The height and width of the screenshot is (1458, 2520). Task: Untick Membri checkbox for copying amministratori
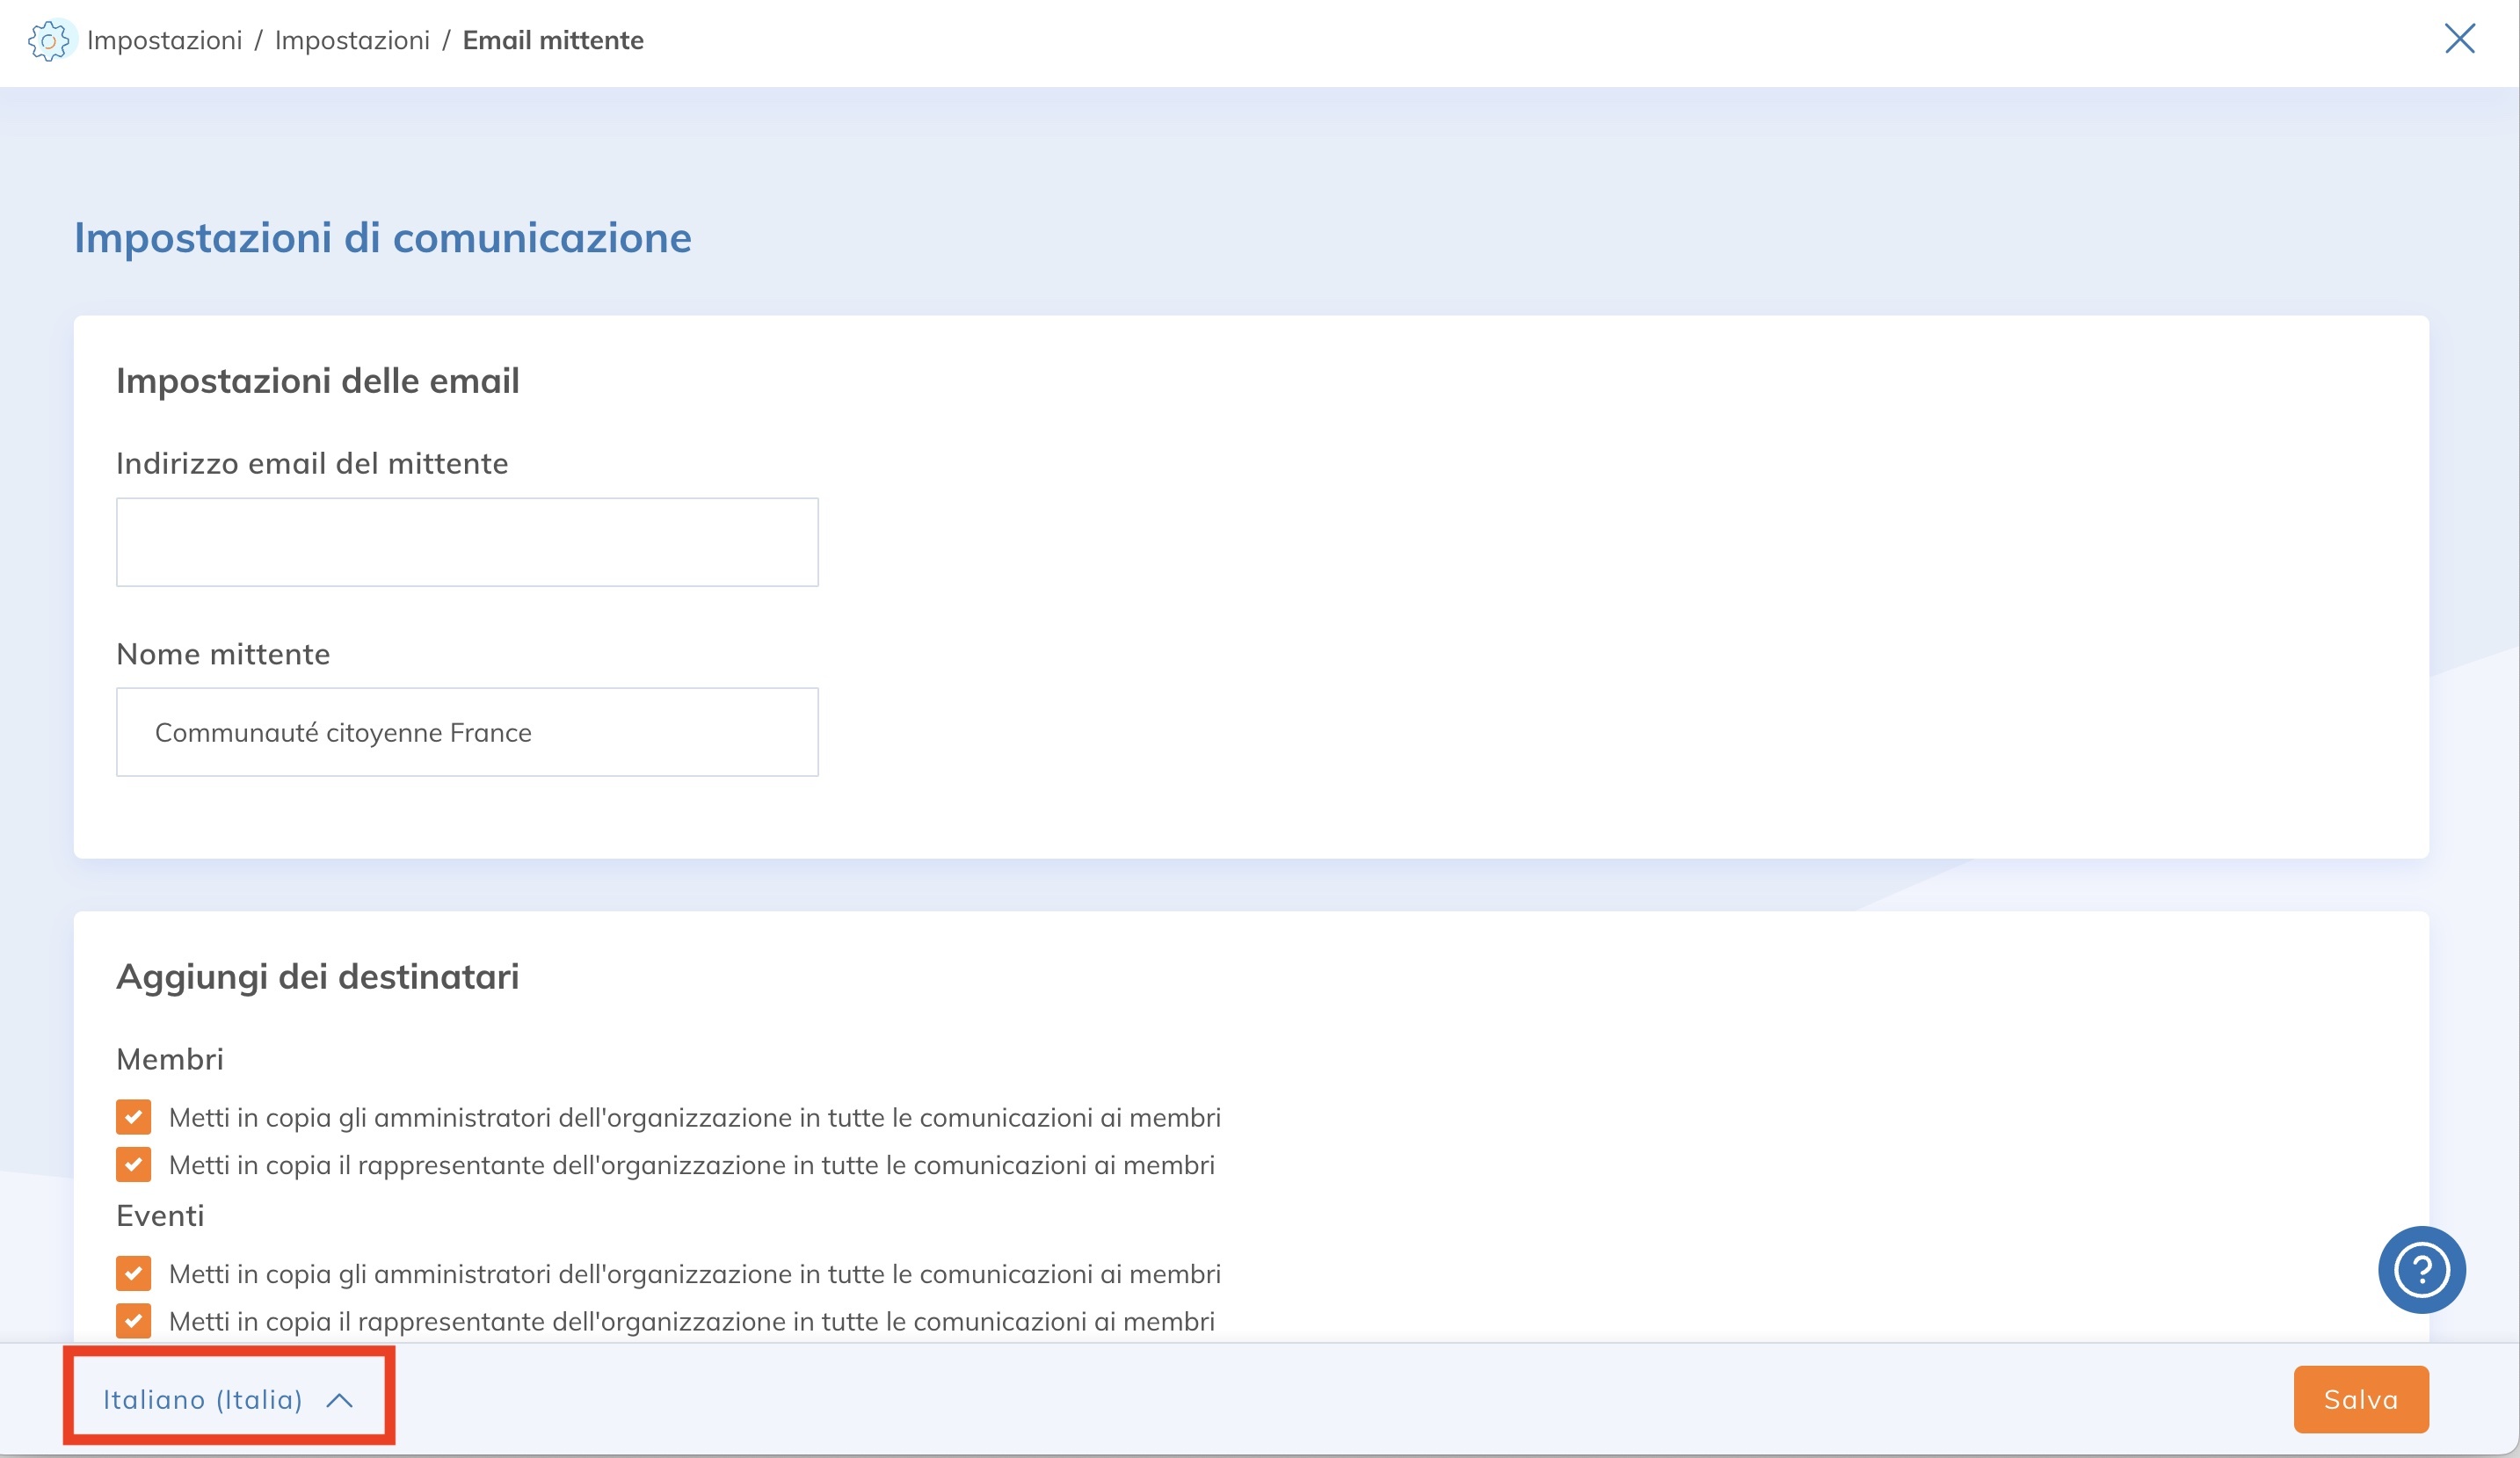pyautogui.click(x=133, y=1117)
